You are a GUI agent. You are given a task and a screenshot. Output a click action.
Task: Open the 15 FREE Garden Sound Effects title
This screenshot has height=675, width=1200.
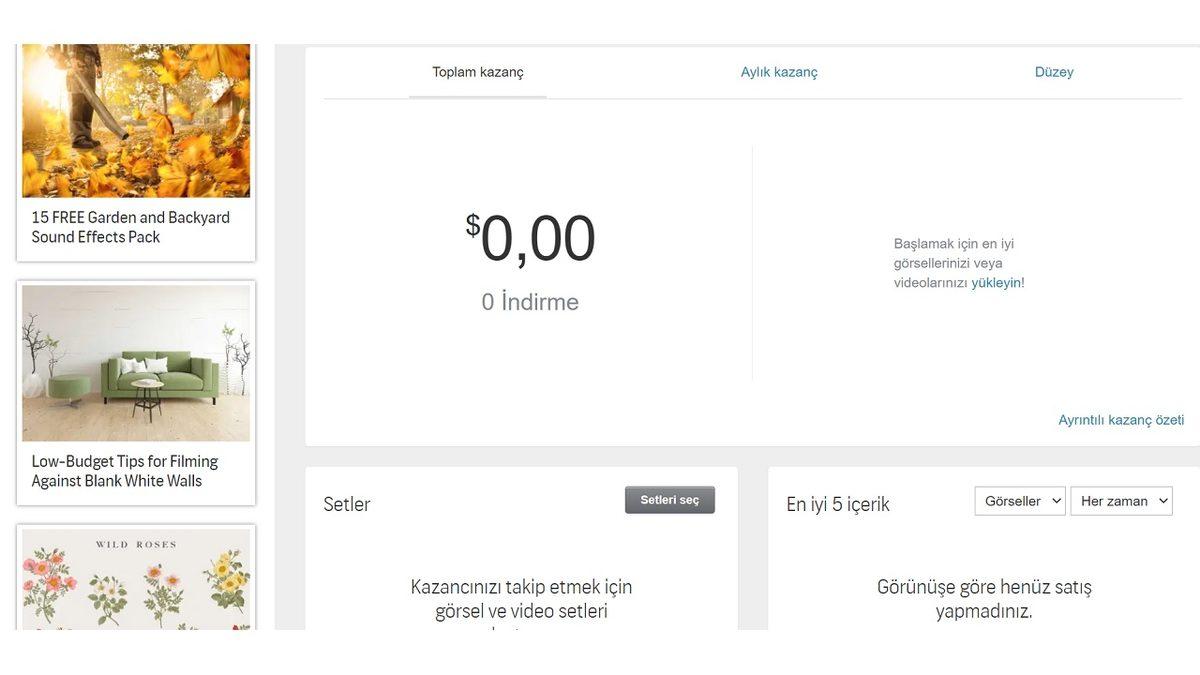point(130,227)
